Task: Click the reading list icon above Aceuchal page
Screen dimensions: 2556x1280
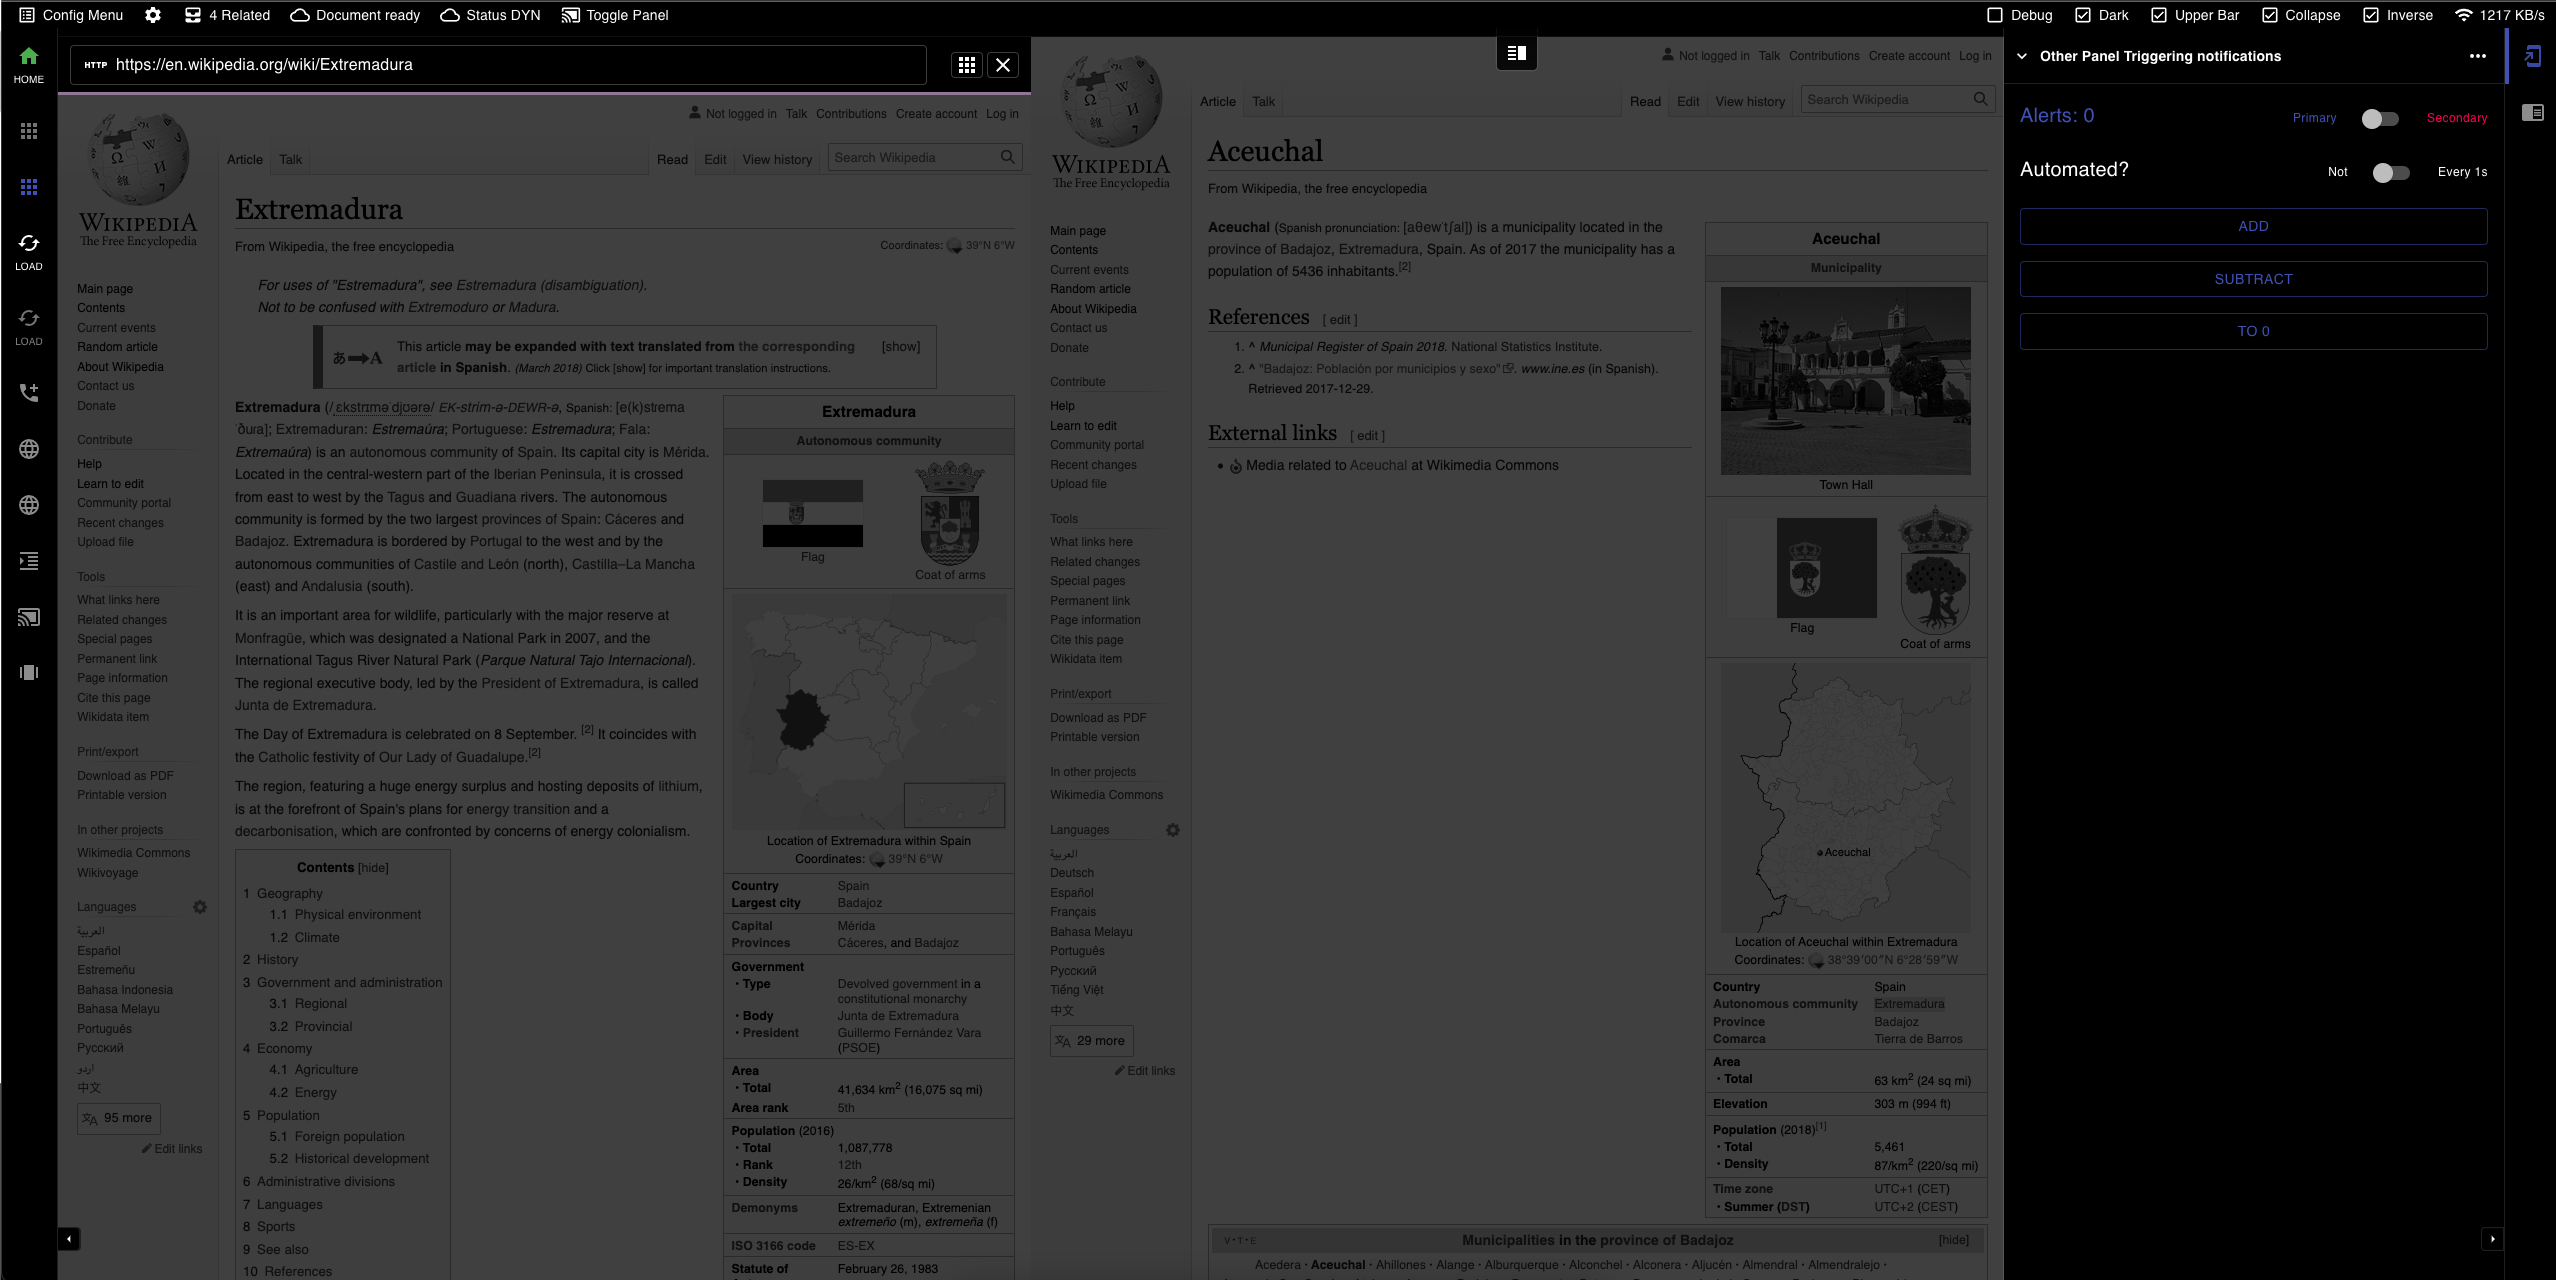Action: 1516,53
